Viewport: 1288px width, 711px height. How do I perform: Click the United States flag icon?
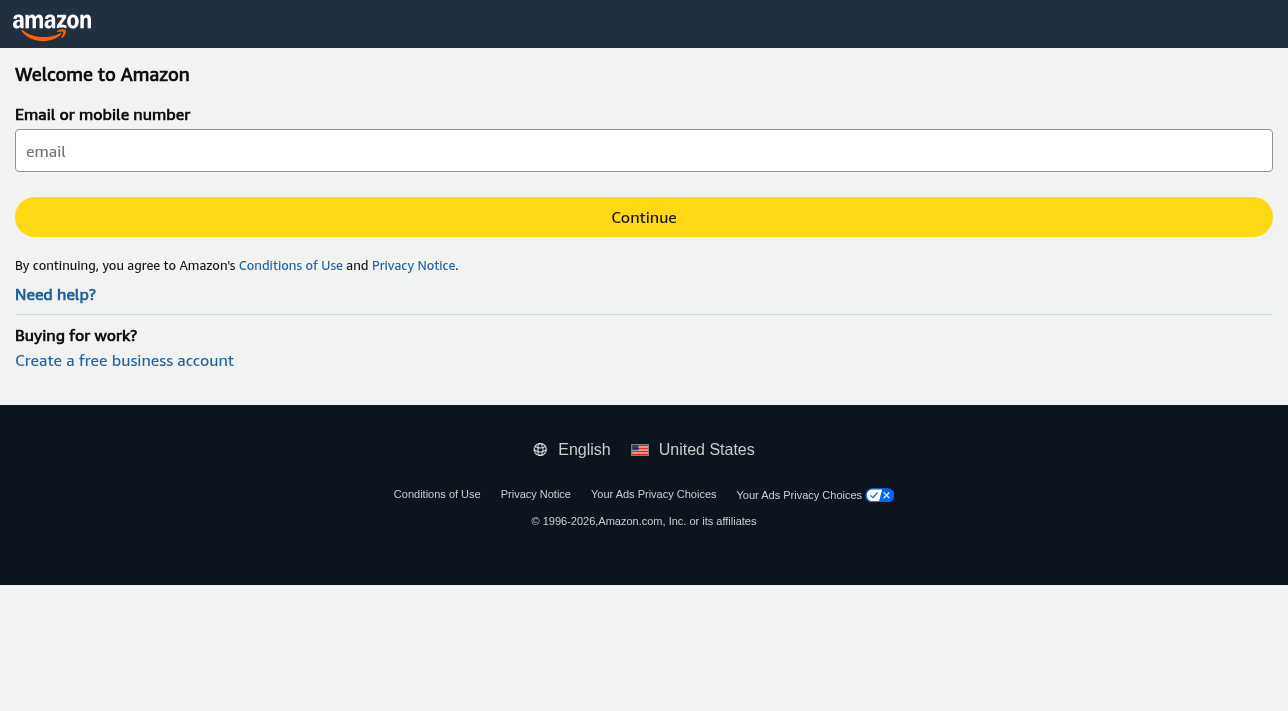coord(640,450)
